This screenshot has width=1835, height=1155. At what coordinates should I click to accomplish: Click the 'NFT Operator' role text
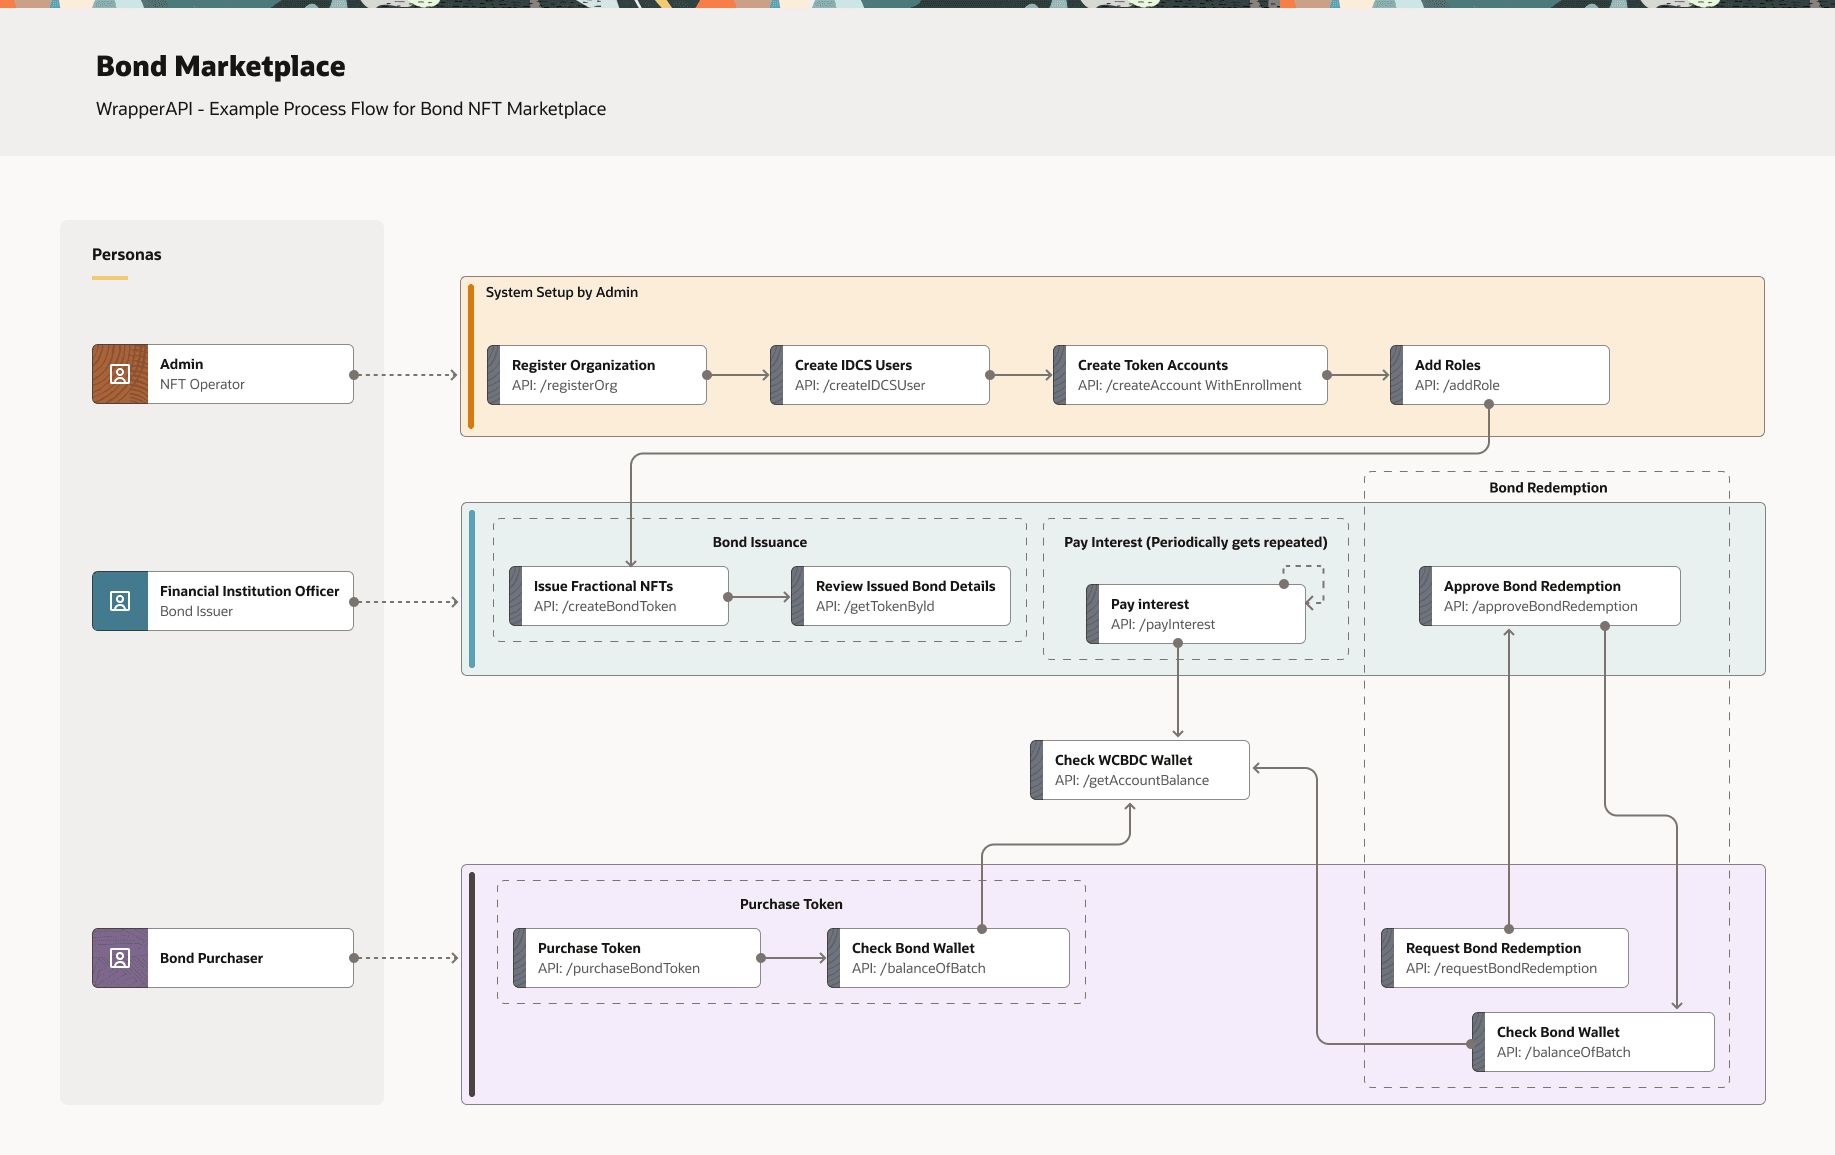202,384
